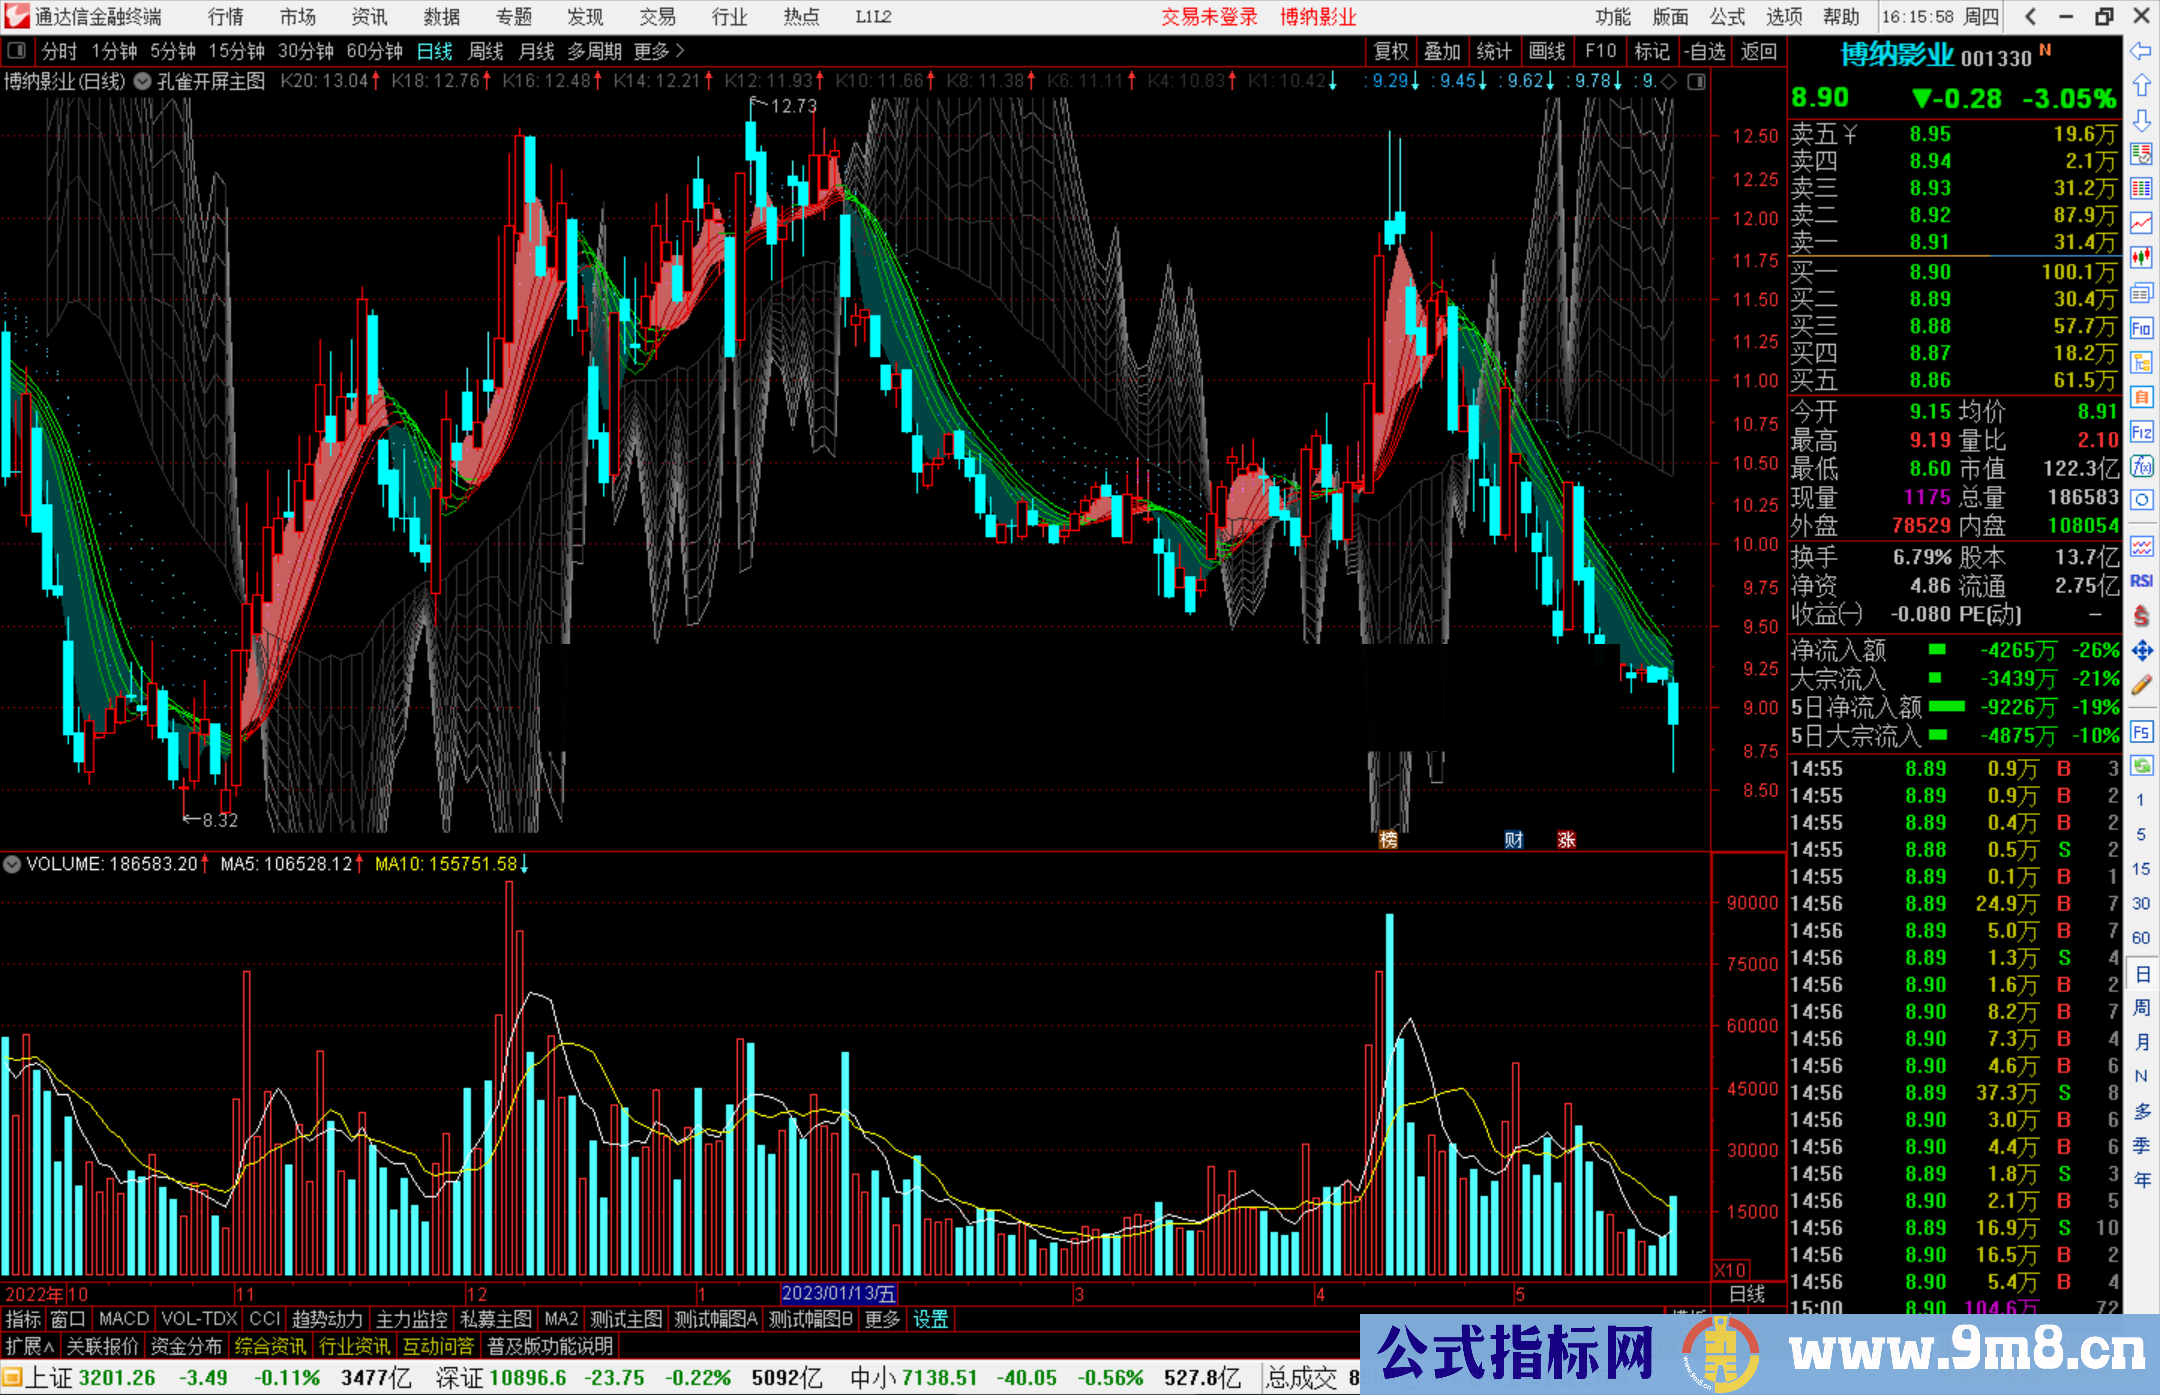Open the F10 info sidebar icon
Viewport: 2160px width, 1395px height.
pyautogui.click(x=2141, y=328)
